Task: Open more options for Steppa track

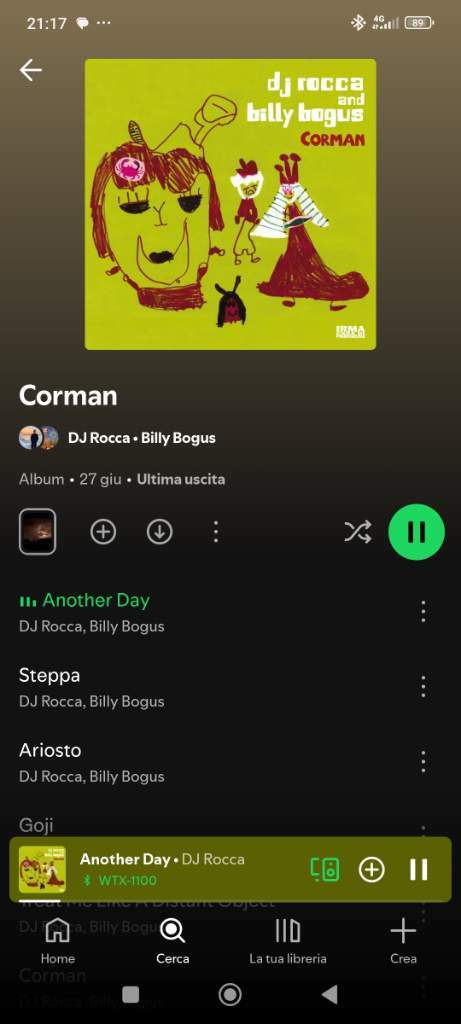Action: click(x=423, y=687)
